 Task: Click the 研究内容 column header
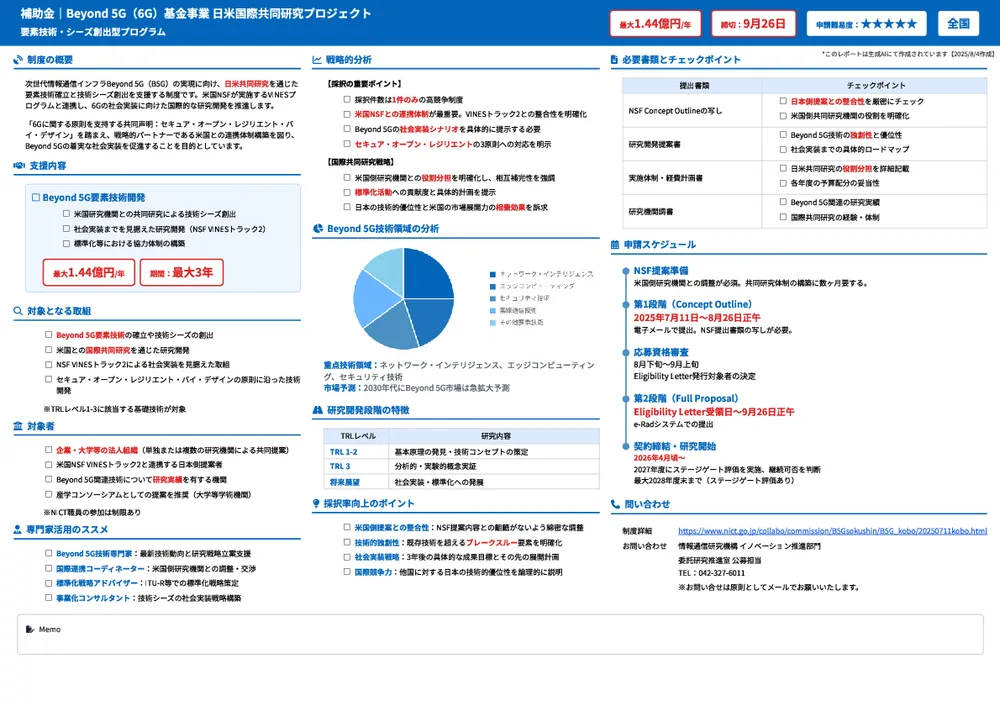coord(496,436)
